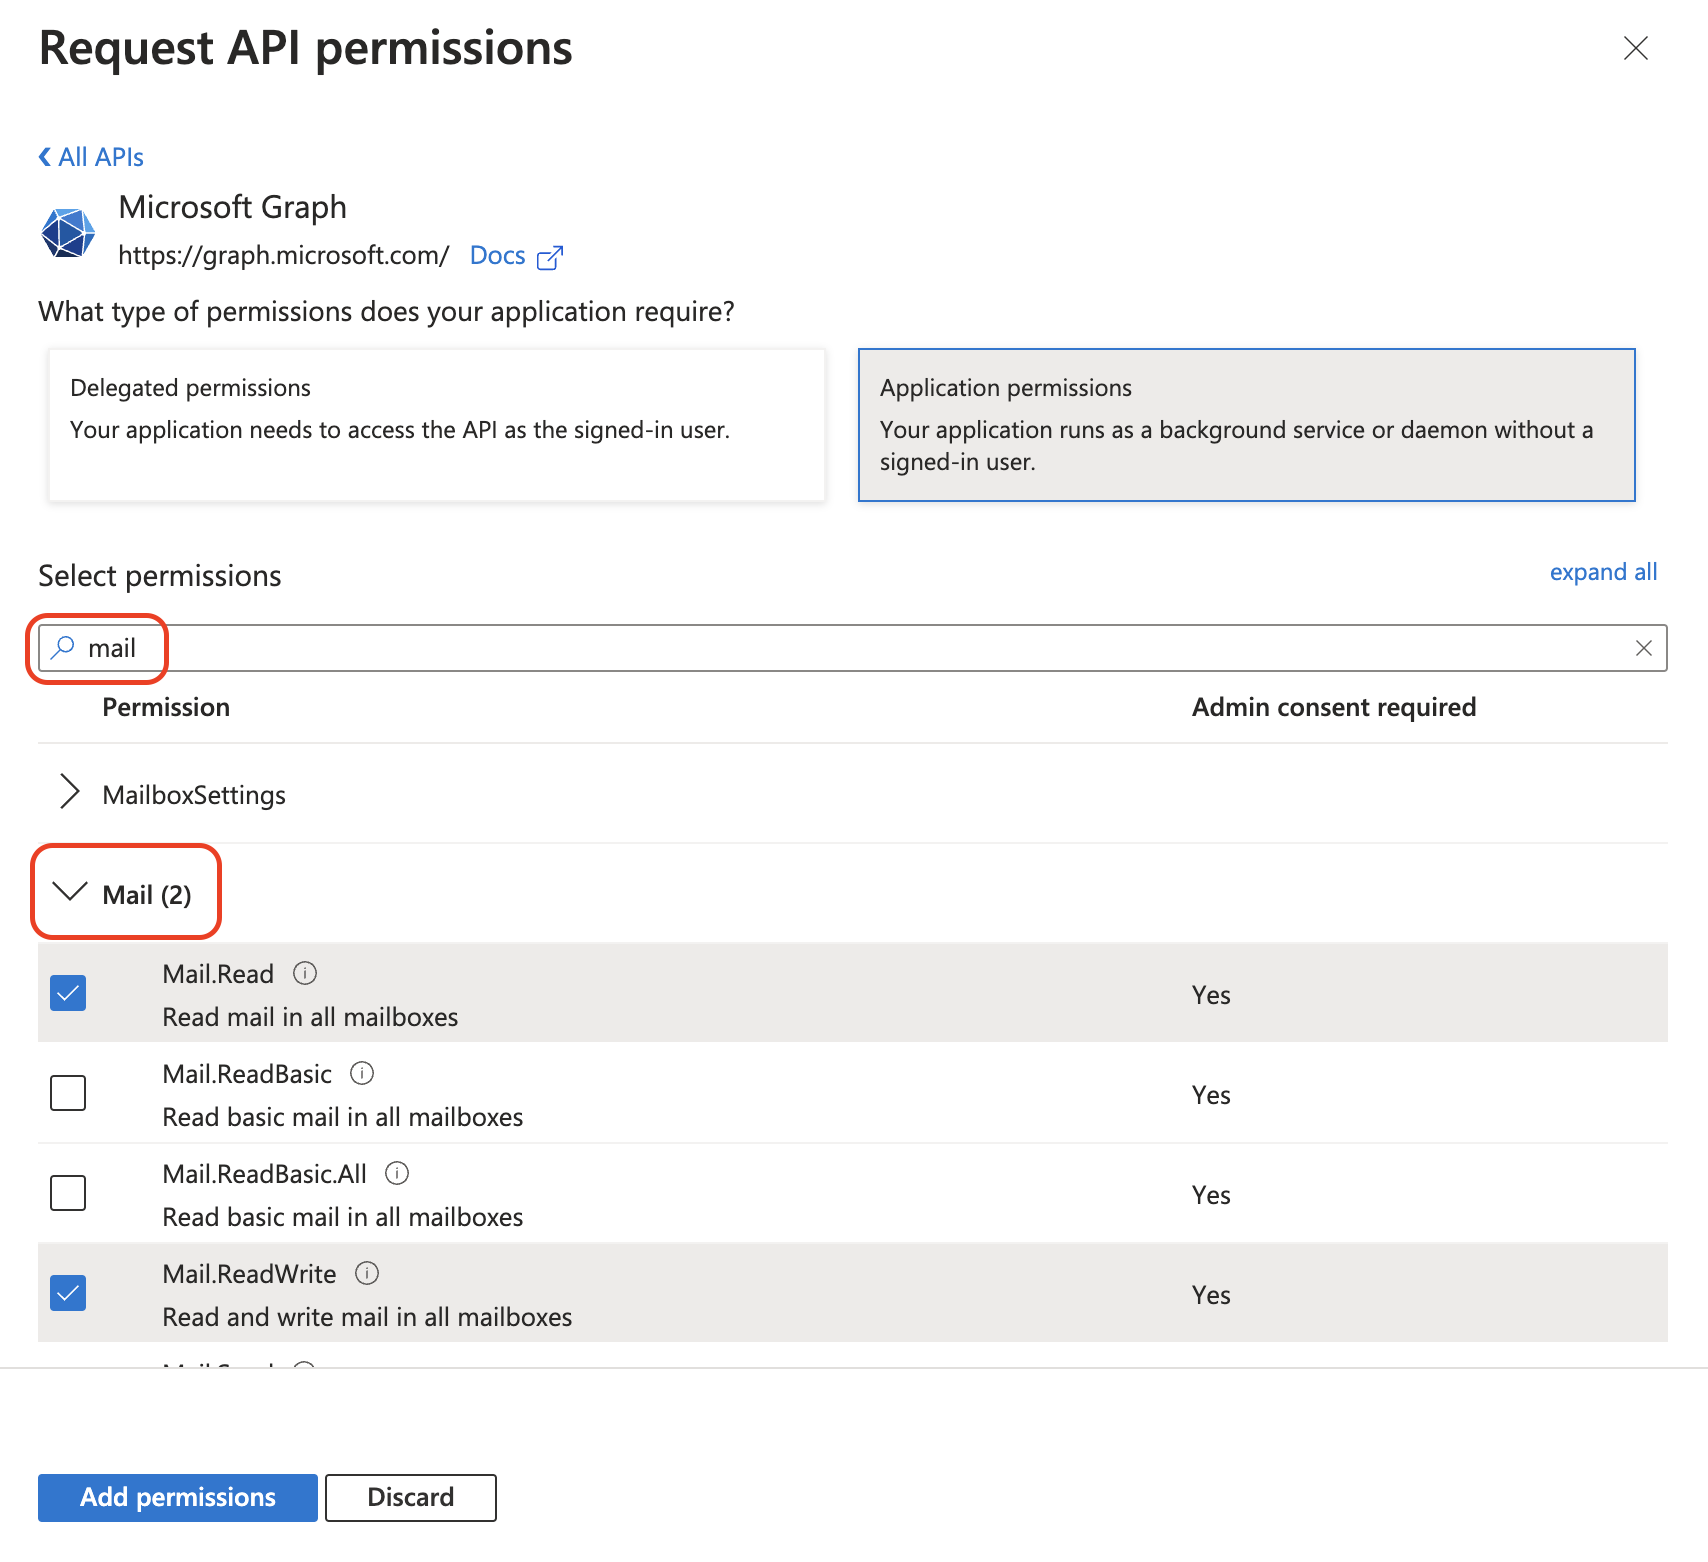
Task: Click the search magnifier icon
Action: click(63, 647)
